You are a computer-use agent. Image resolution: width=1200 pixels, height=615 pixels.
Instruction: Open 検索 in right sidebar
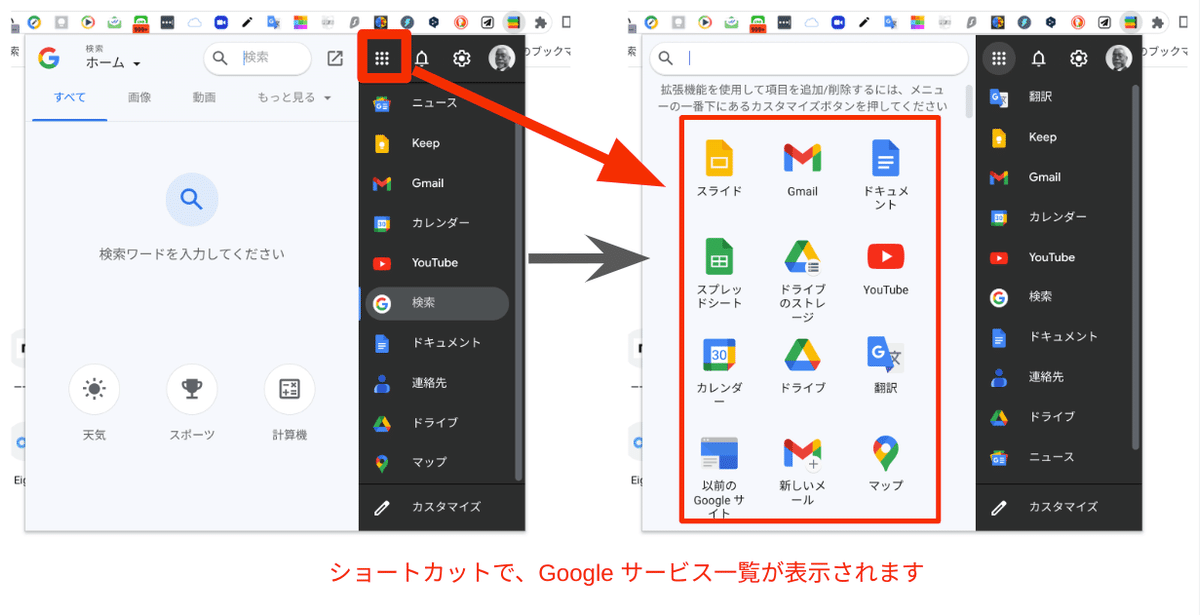[x=1054, y=297]
